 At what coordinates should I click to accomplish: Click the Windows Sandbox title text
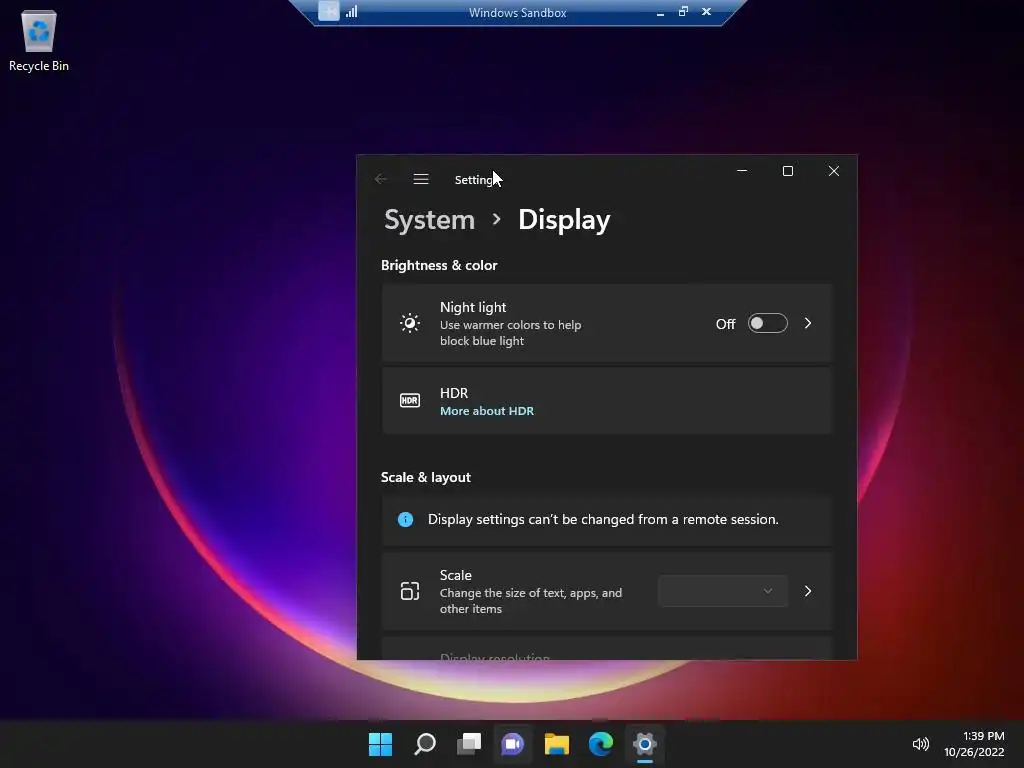coord(517,12)
